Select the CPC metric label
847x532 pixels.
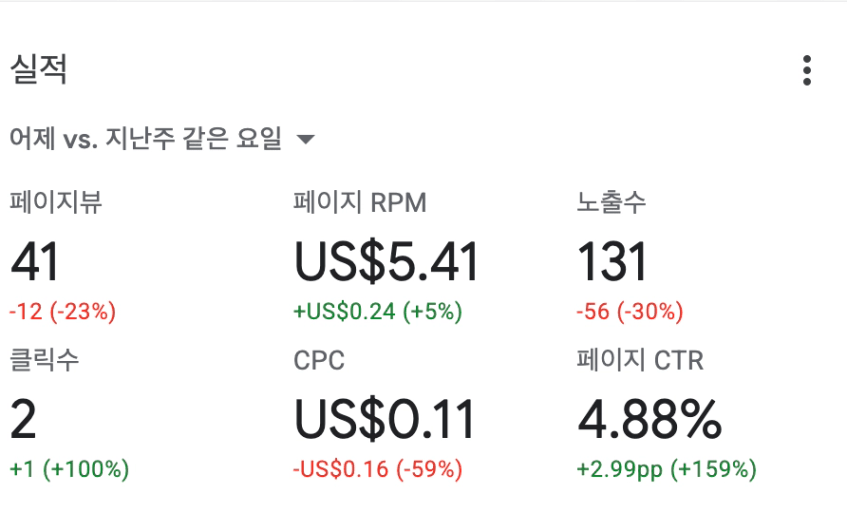click(x=319, y=360)
